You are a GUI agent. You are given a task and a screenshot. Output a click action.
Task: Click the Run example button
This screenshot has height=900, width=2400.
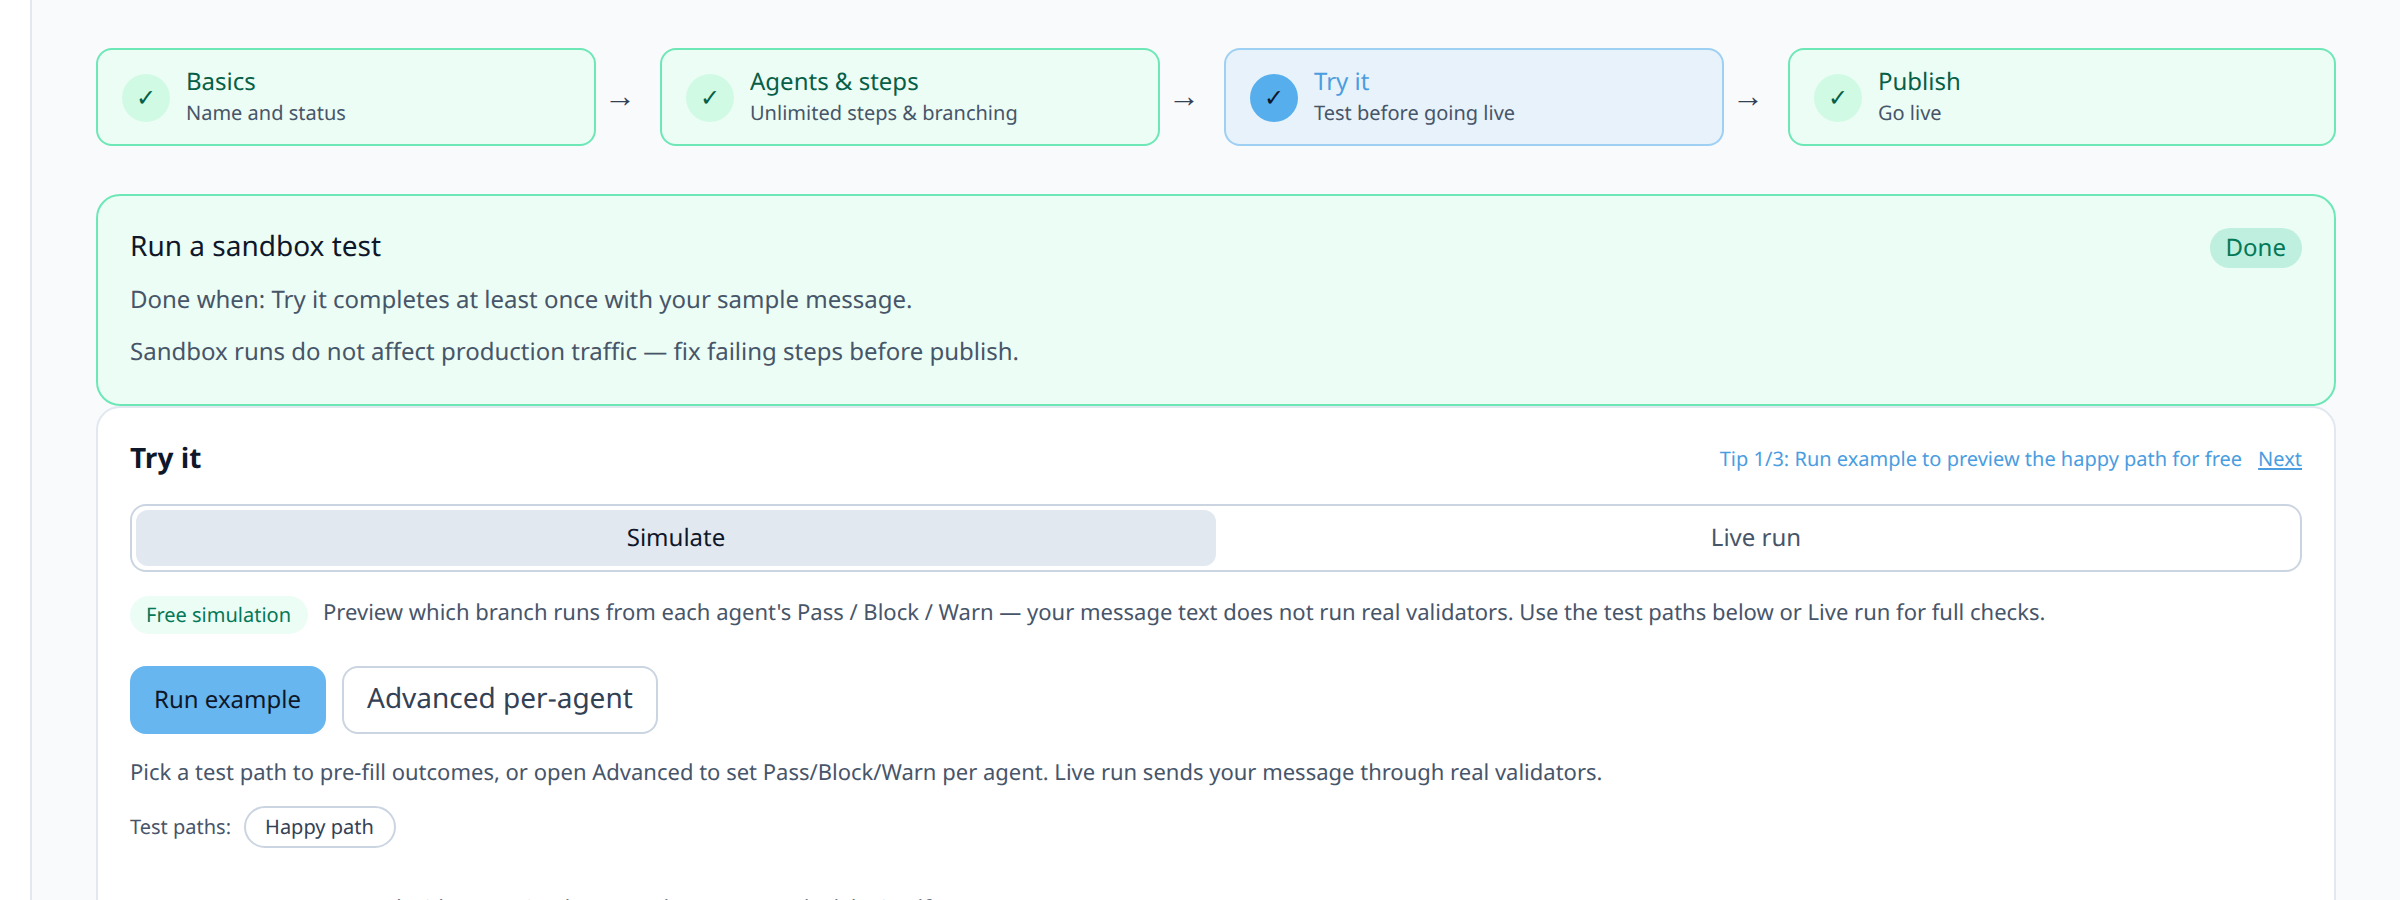click(228, 700)
